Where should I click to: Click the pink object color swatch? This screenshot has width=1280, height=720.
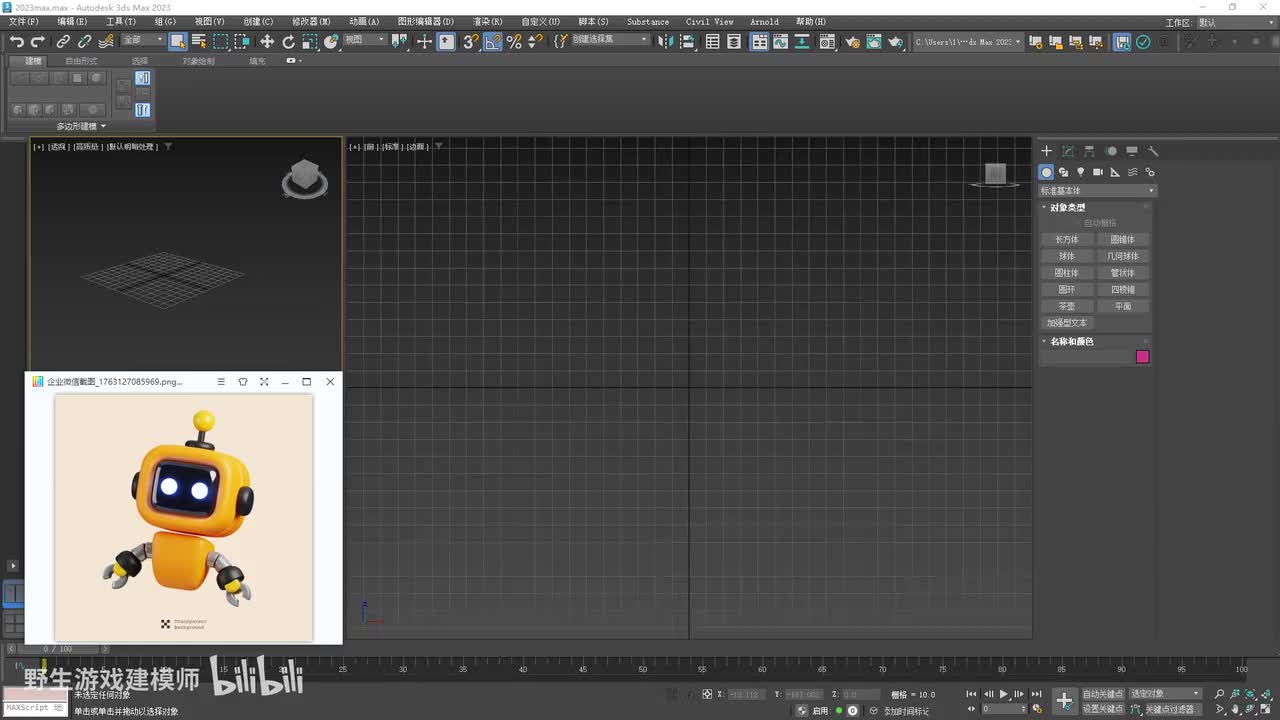1142,357
